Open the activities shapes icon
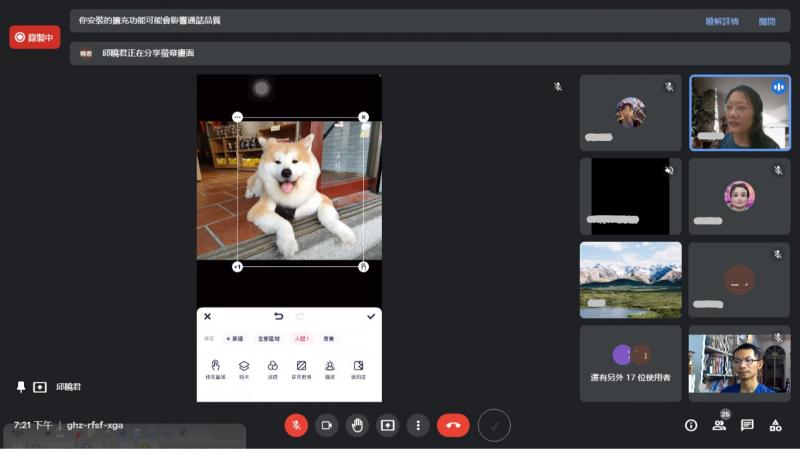Viewport: 800px width, 449px height. click(775, 425)
